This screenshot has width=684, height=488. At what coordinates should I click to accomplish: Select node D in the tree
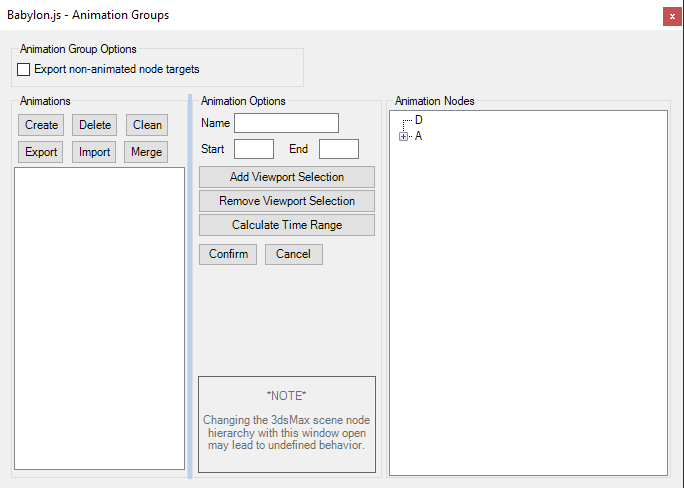click(419, 120)
